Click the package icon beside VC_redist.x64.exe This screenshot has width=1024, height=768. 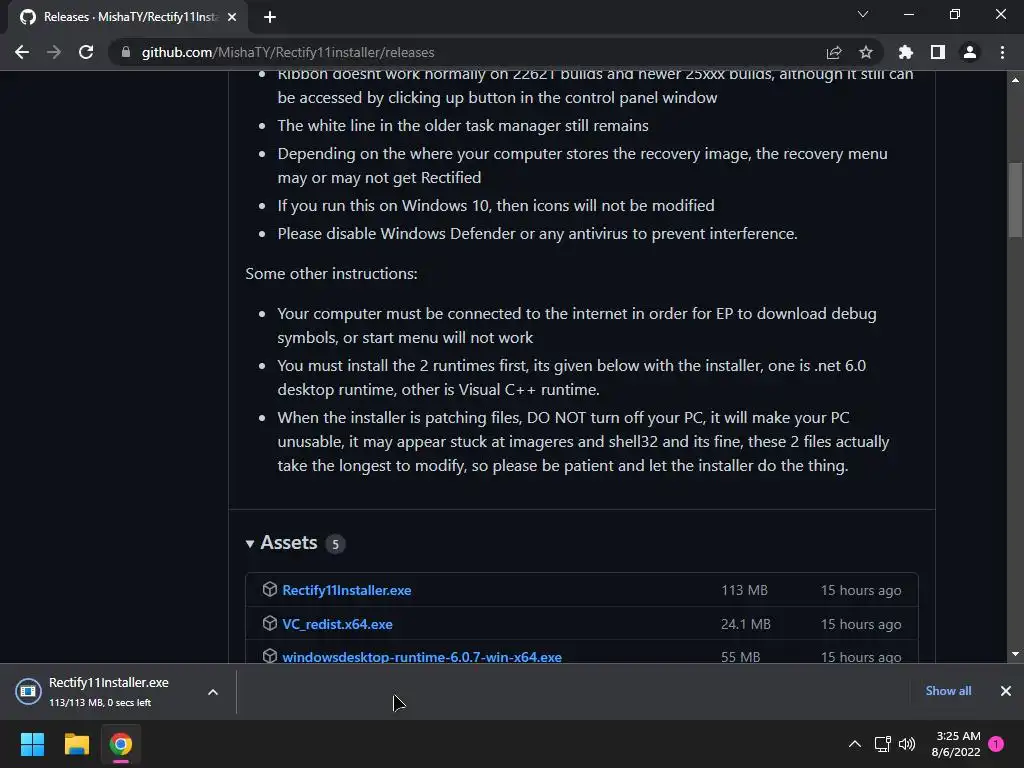270,623
